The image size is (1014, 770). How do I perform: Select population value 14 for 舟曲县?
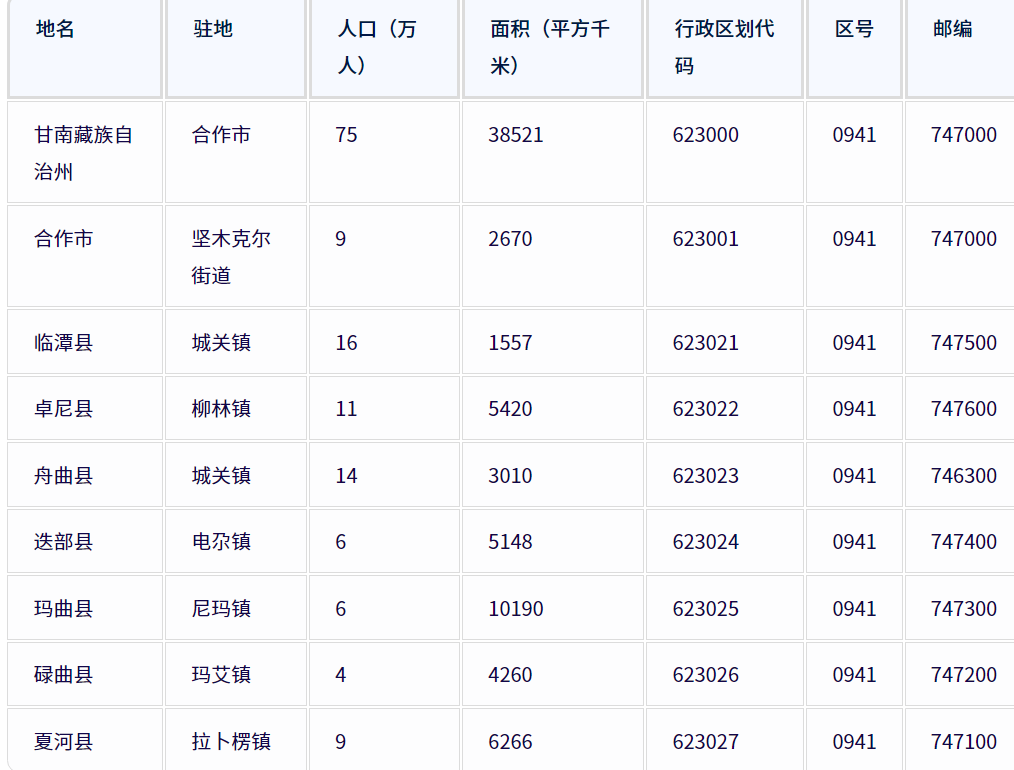coord(346,475)
